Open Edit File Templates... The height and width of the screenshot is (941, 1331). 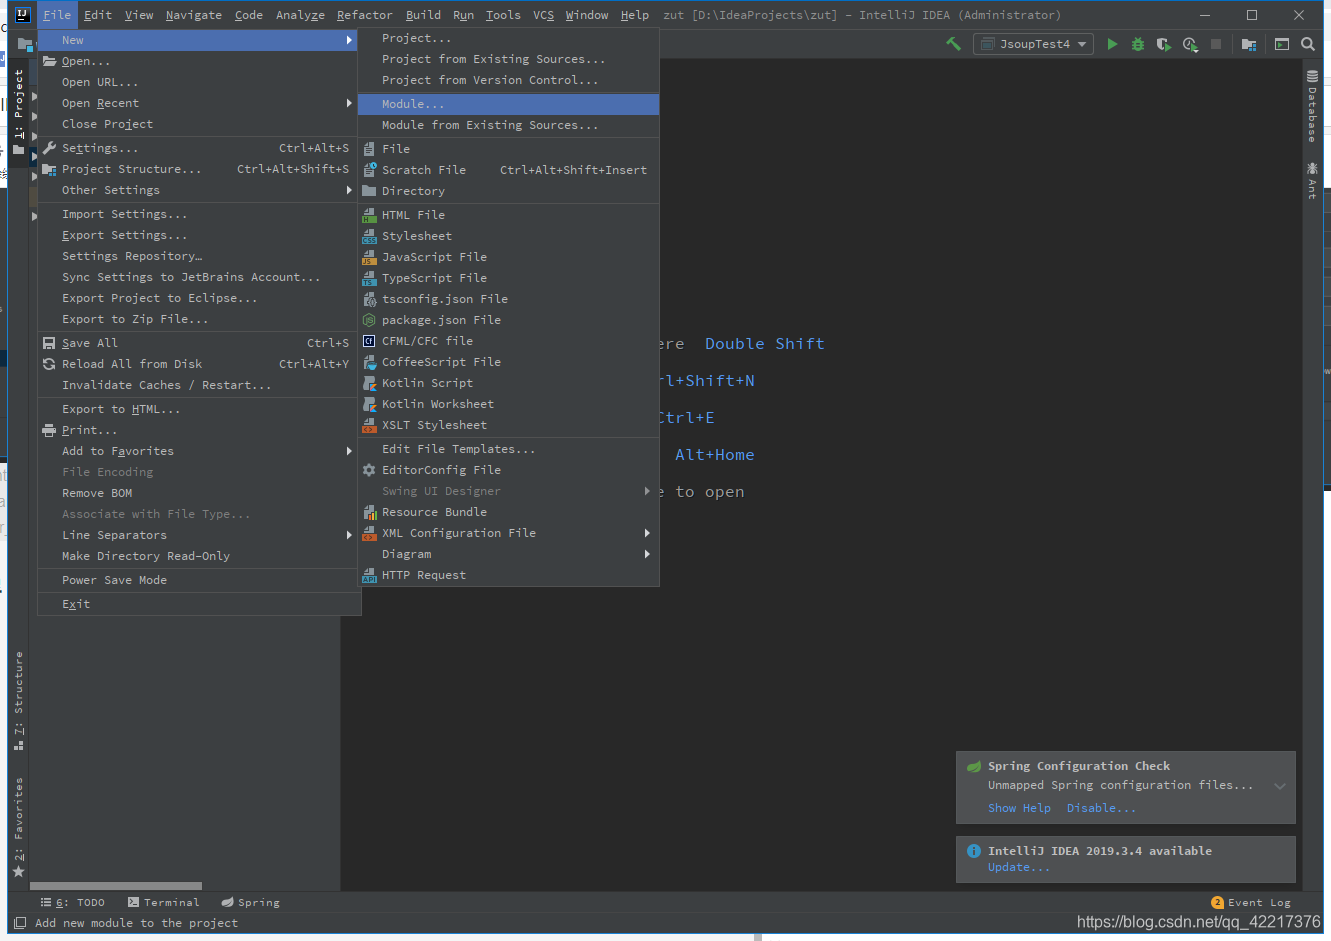(x=509, y=449)
